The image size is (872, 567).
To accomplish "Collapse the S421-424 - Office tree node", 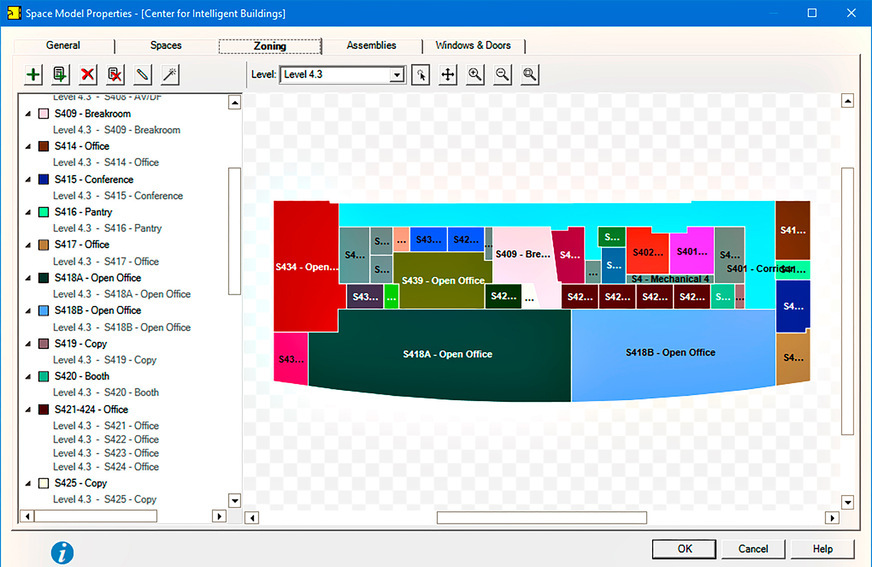I will (x=28, y=409).
